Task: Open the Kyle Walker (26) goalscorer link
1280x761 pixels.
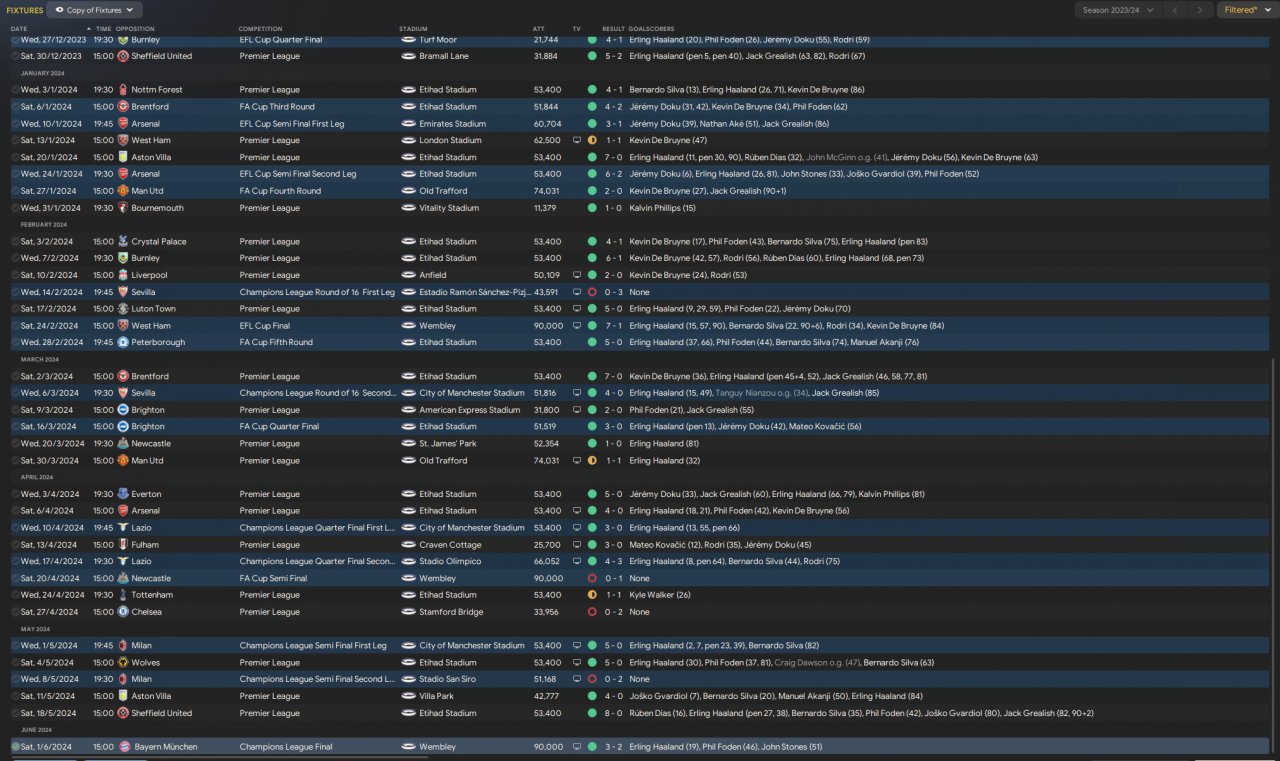Action: (659, 595)
